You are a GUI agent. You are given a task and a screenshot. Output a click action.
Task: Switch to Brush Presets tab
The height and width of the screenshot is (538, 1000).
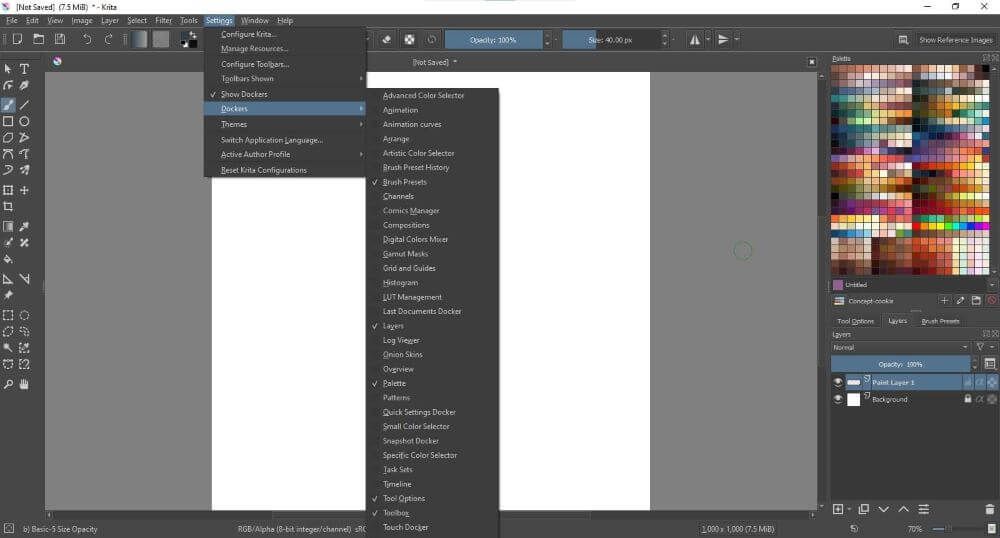(x=940, y=321)
